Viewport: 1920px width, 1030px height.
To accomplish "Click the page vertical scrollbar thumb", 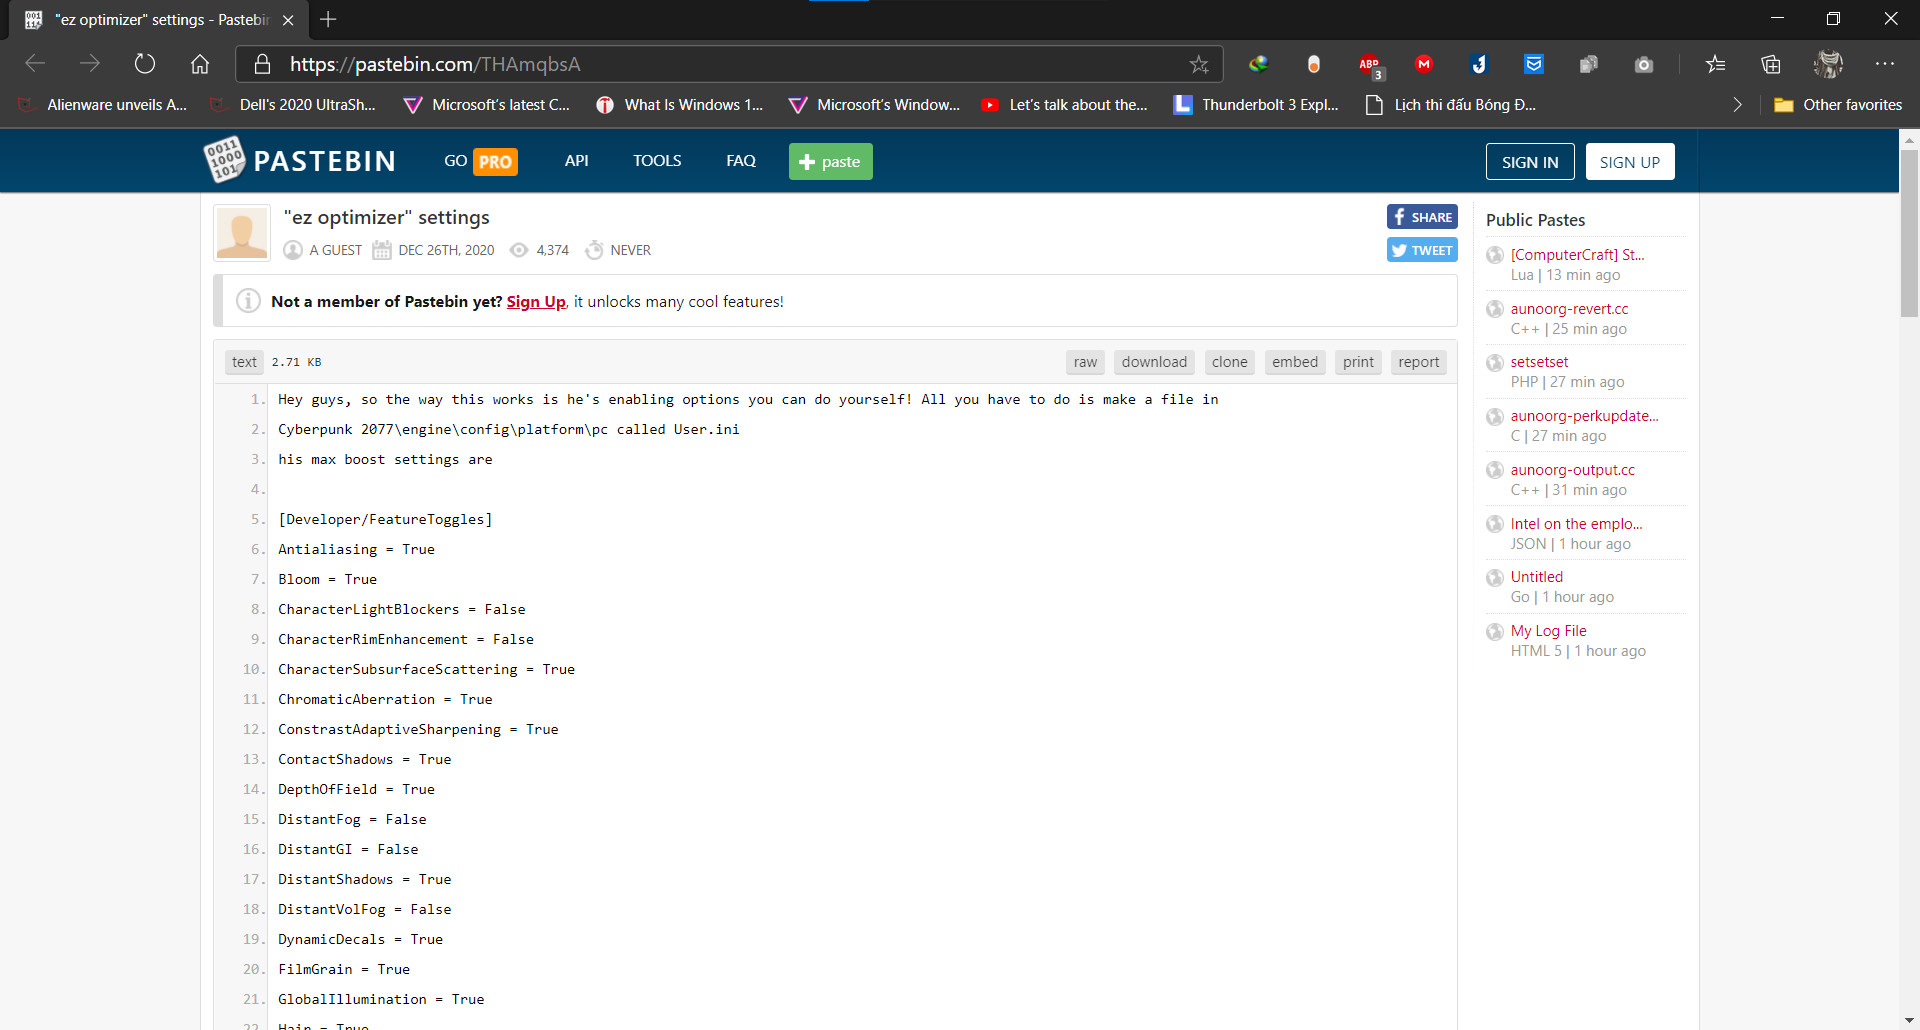I will [x=1909, y=232].
